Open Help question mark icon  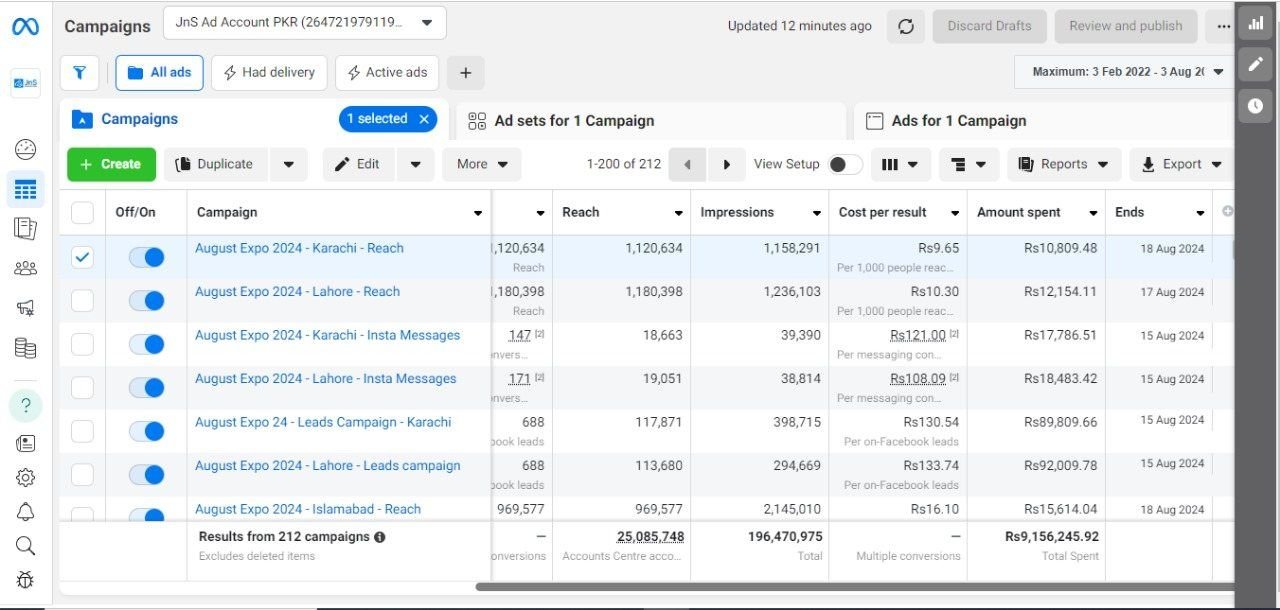click(26, 405)
